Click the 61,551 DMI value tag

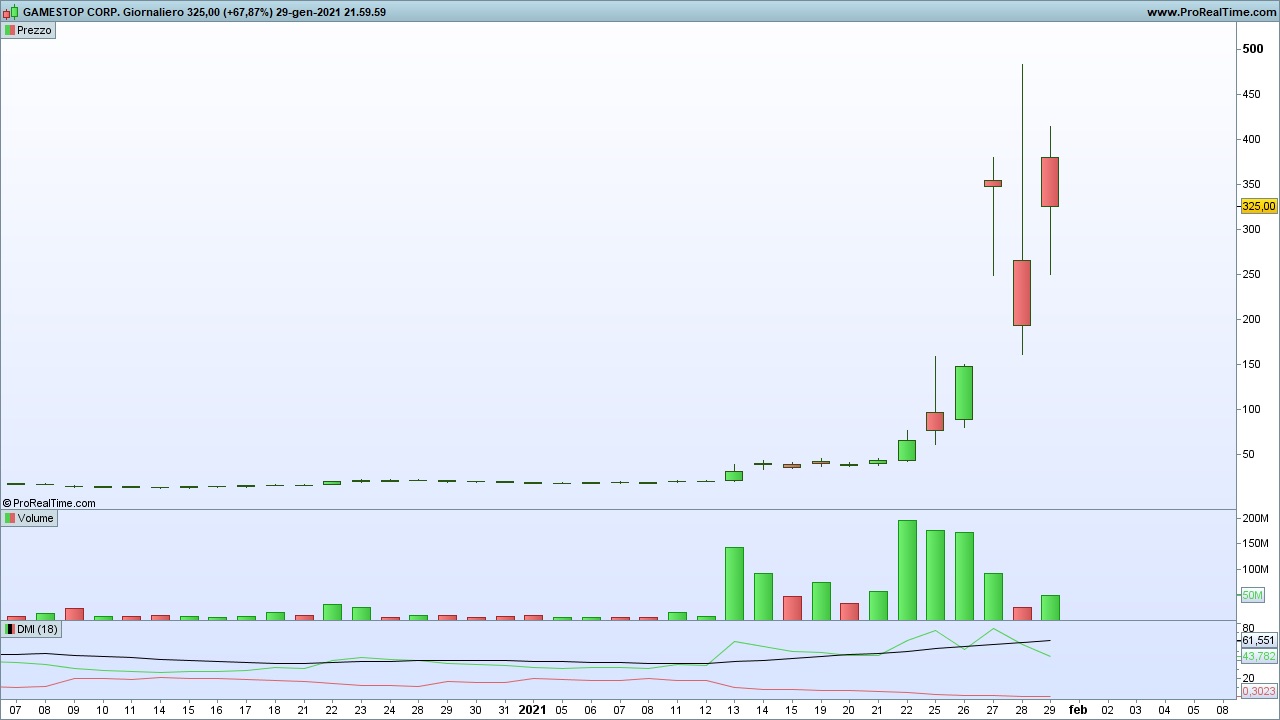point(1258,640)
